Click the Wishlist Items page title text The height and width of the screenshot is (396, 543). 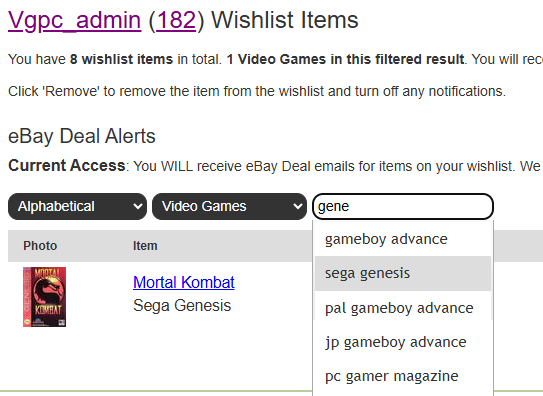click(x=285, y=20)
